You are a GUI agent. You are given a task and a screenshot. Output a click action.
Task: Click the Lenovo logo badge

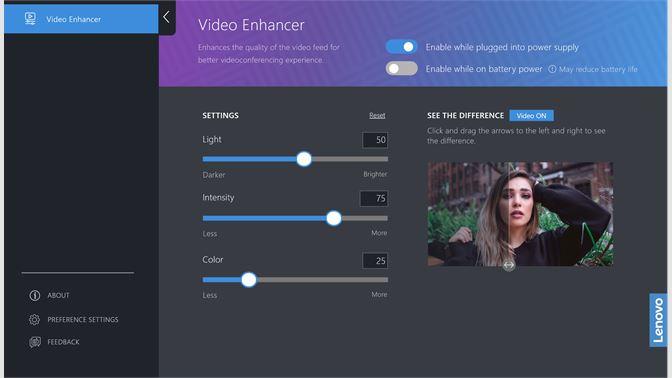click(x=658, y=320)
